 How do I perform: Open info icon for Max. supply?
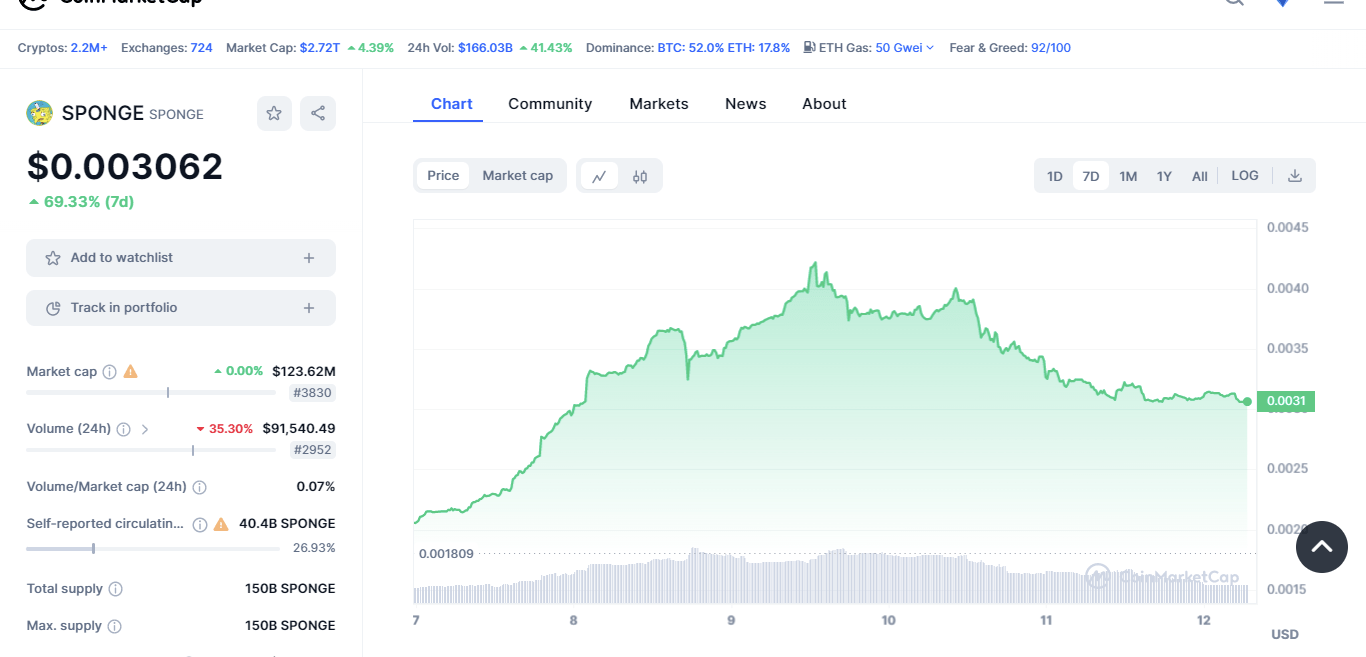click(x=115, y=626)
